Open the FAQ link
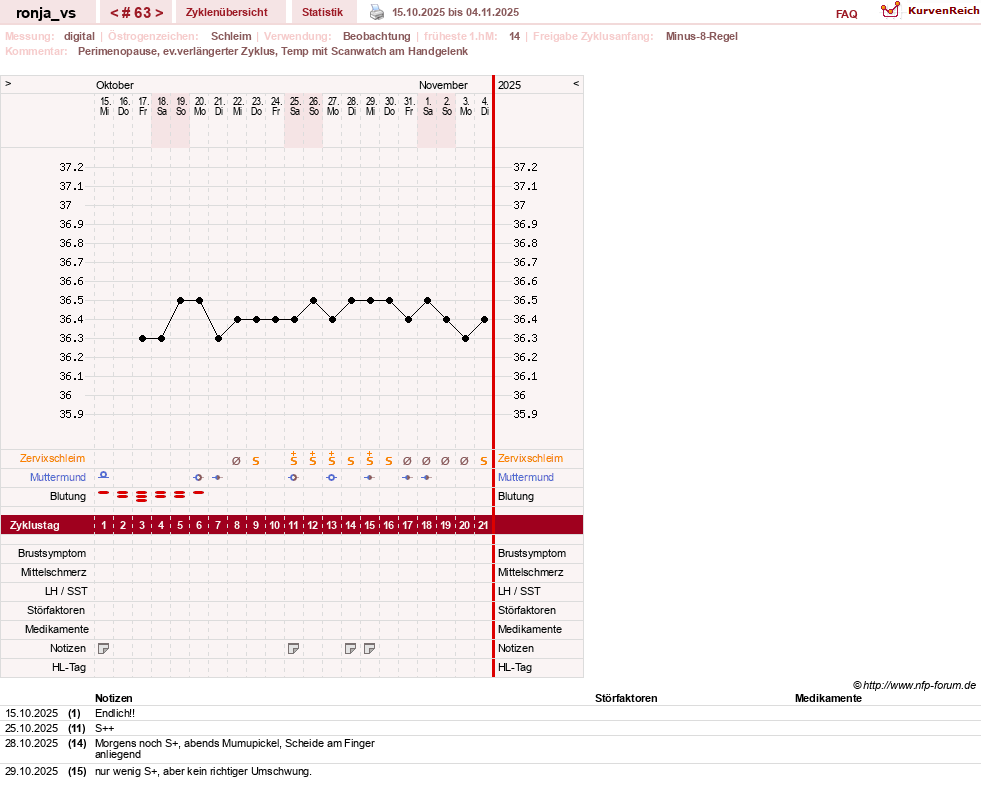Image resolution: width=981 pixels, height=811 pixels. pyautogui.click(x=846, y=14)
